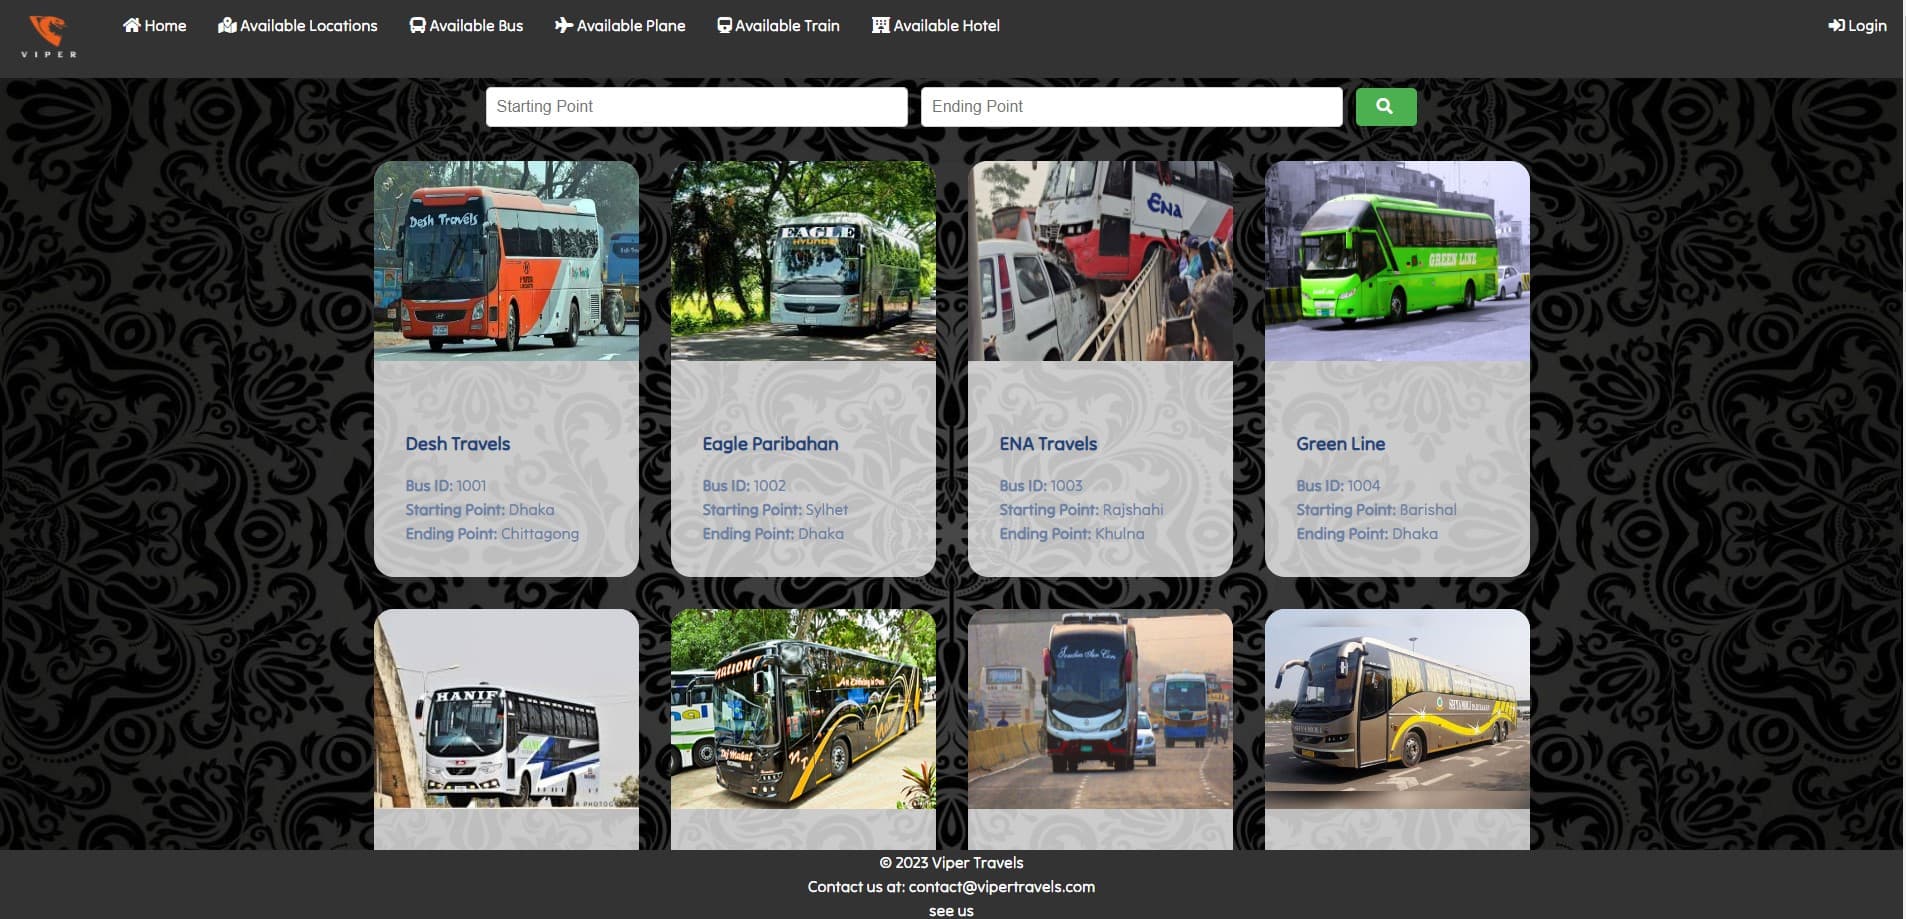Click the Eagle Paribahan title
Screen dimensions: 1906x919
click(x=770, y=444)
